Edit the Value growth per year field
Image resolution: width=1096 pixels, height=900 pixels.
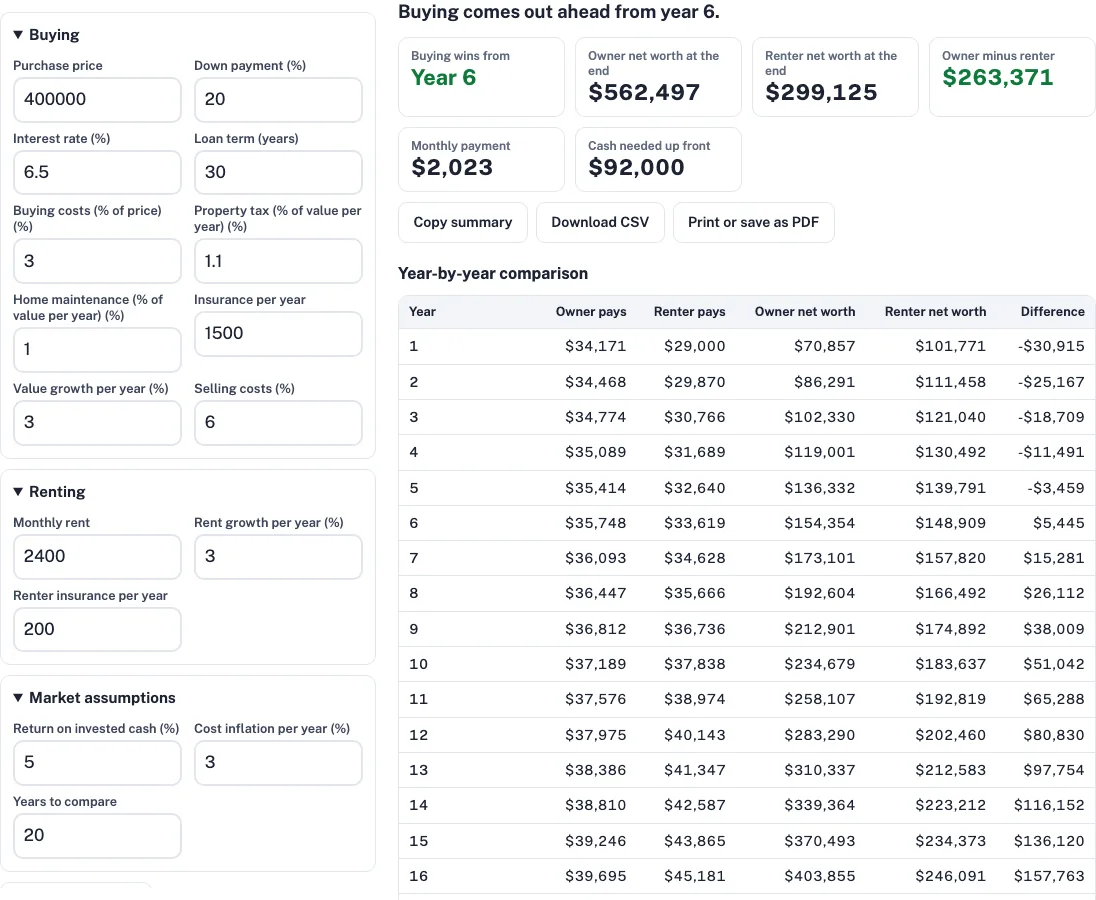pos(97,422)
